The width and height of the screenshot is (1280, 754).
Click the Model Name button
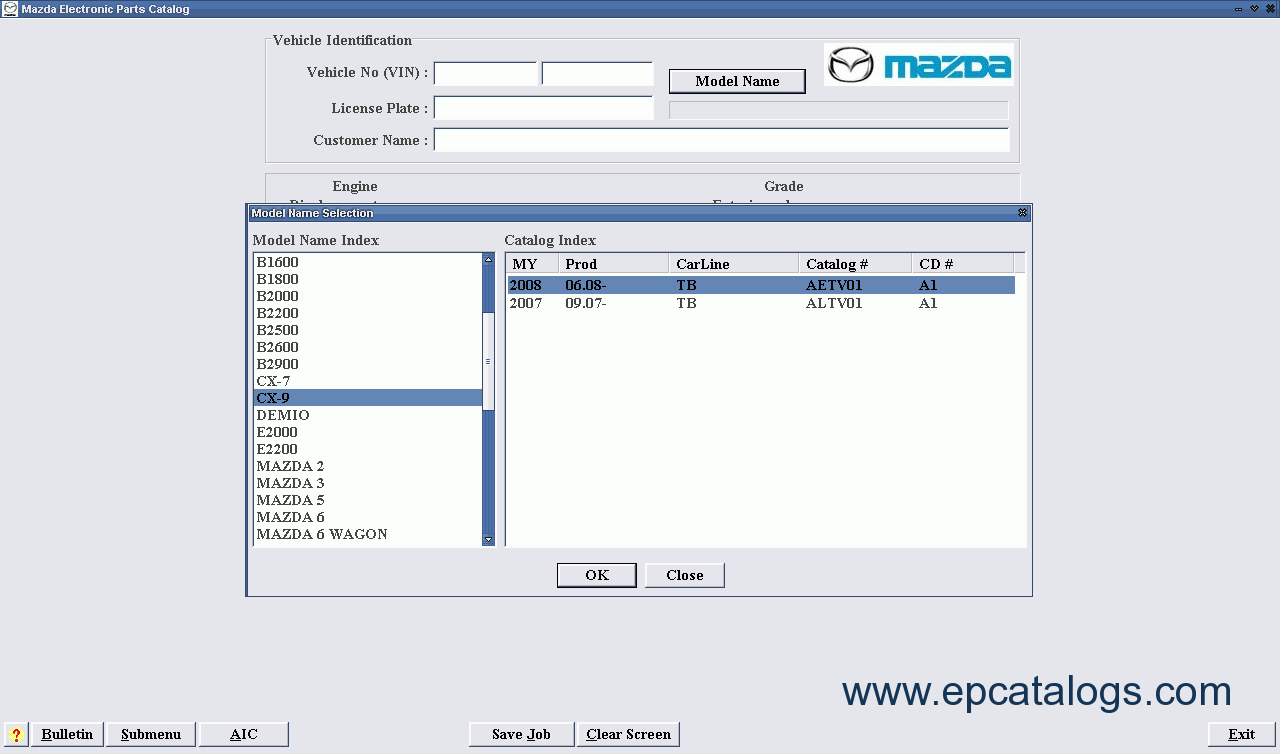(737, 81)
